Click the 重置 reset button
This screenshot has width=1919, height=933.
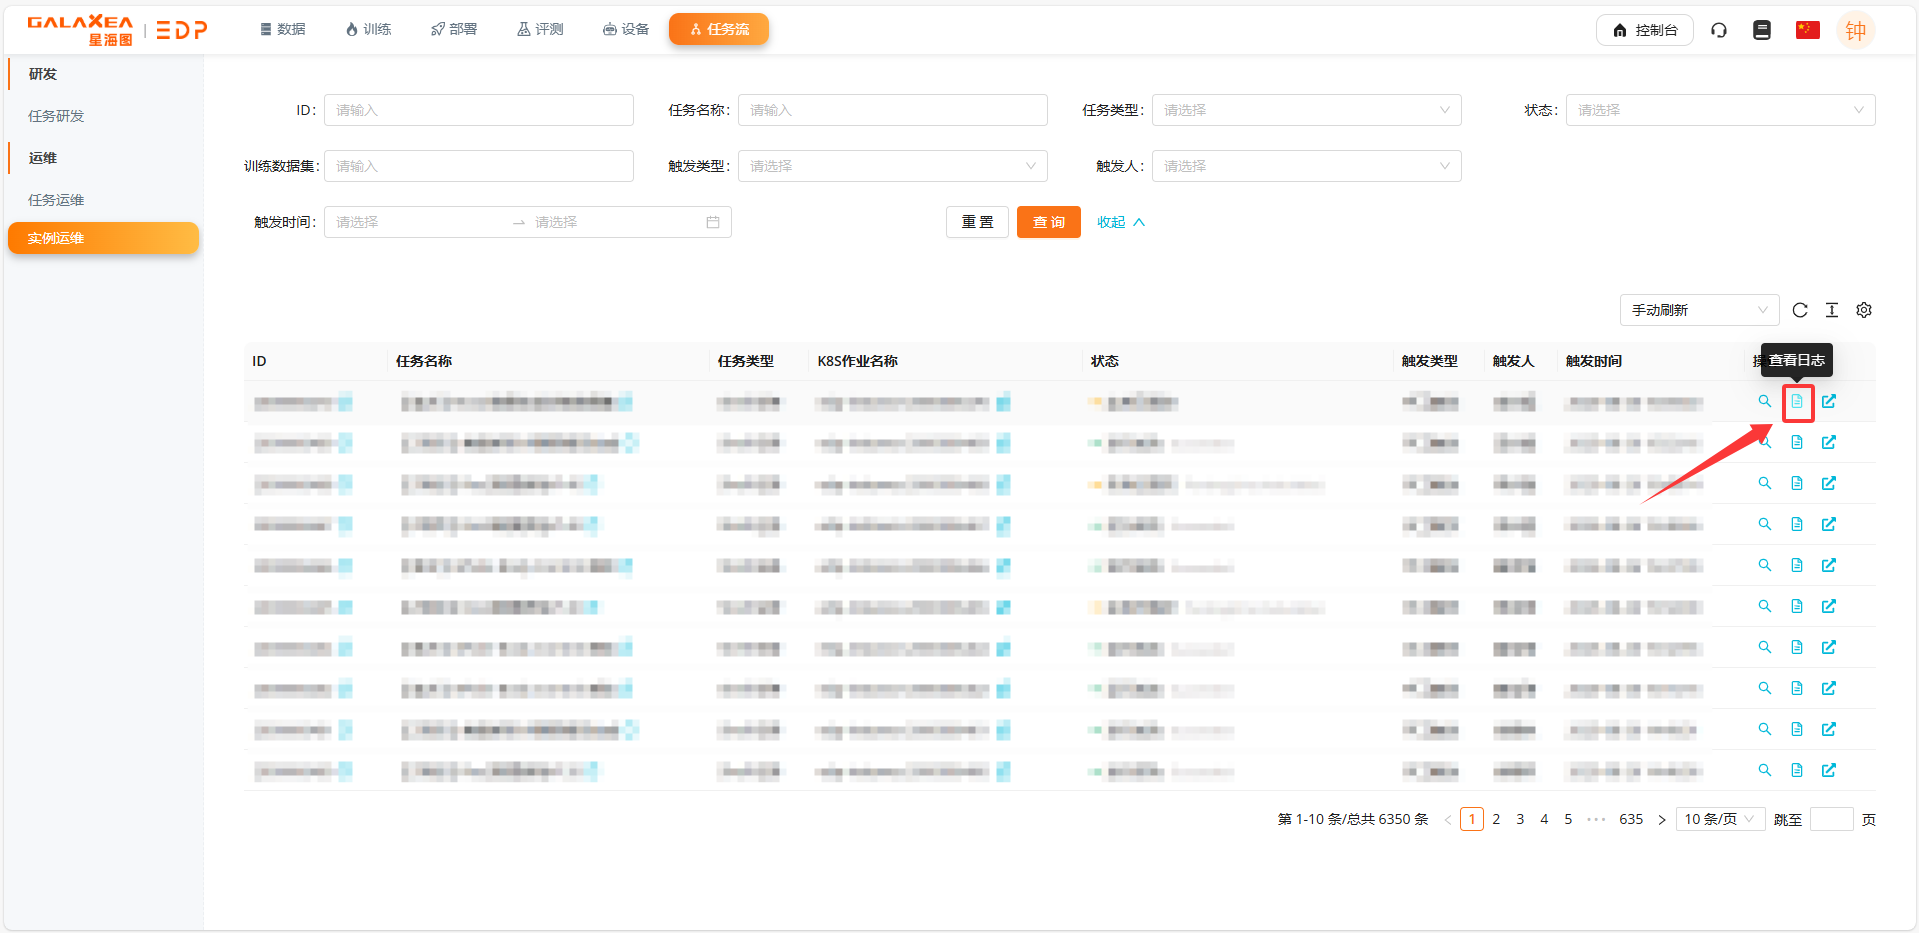point(977,222)
